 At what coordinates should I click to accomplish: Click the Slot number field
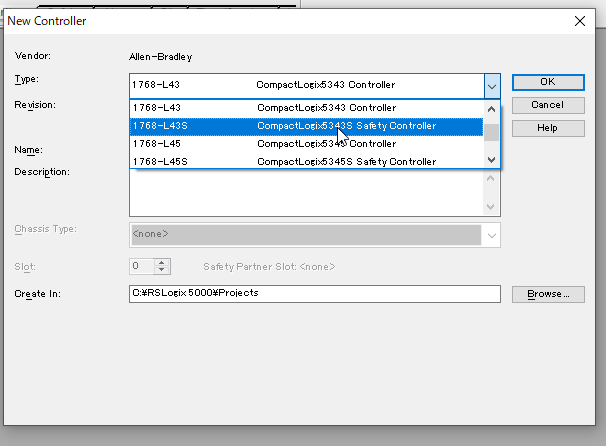click(141, 266)
